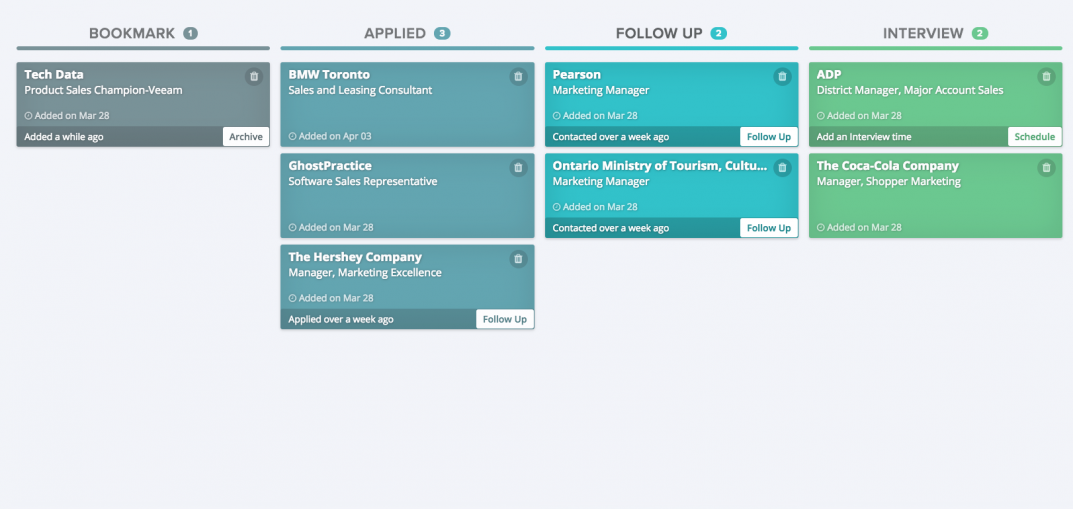The image size is (1073, 509).
Task: Select the BOOKMARK column header
Action: point(132,33)
